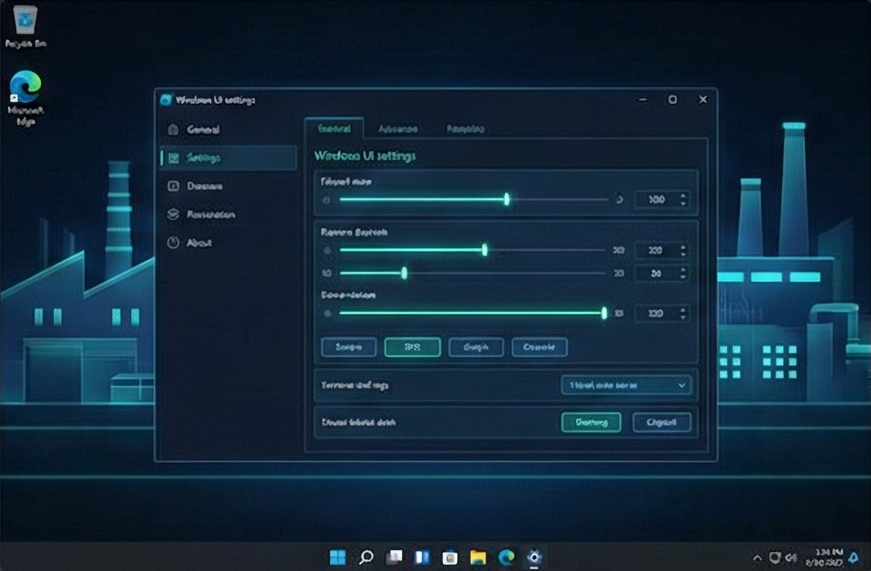This screenshot has height=571, width=871.
Task: Click the round clock-like icon beside About
Action: [173, 243]
